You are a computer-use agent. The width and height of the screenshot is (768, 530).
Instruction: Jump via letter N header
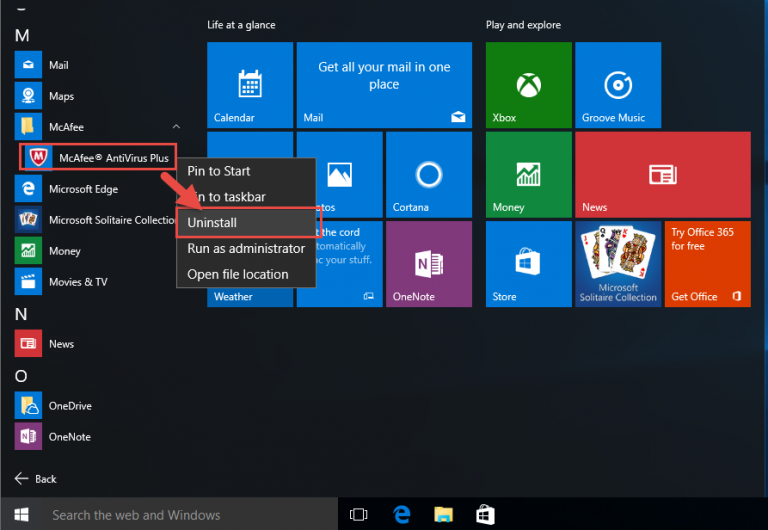(21, 314)
